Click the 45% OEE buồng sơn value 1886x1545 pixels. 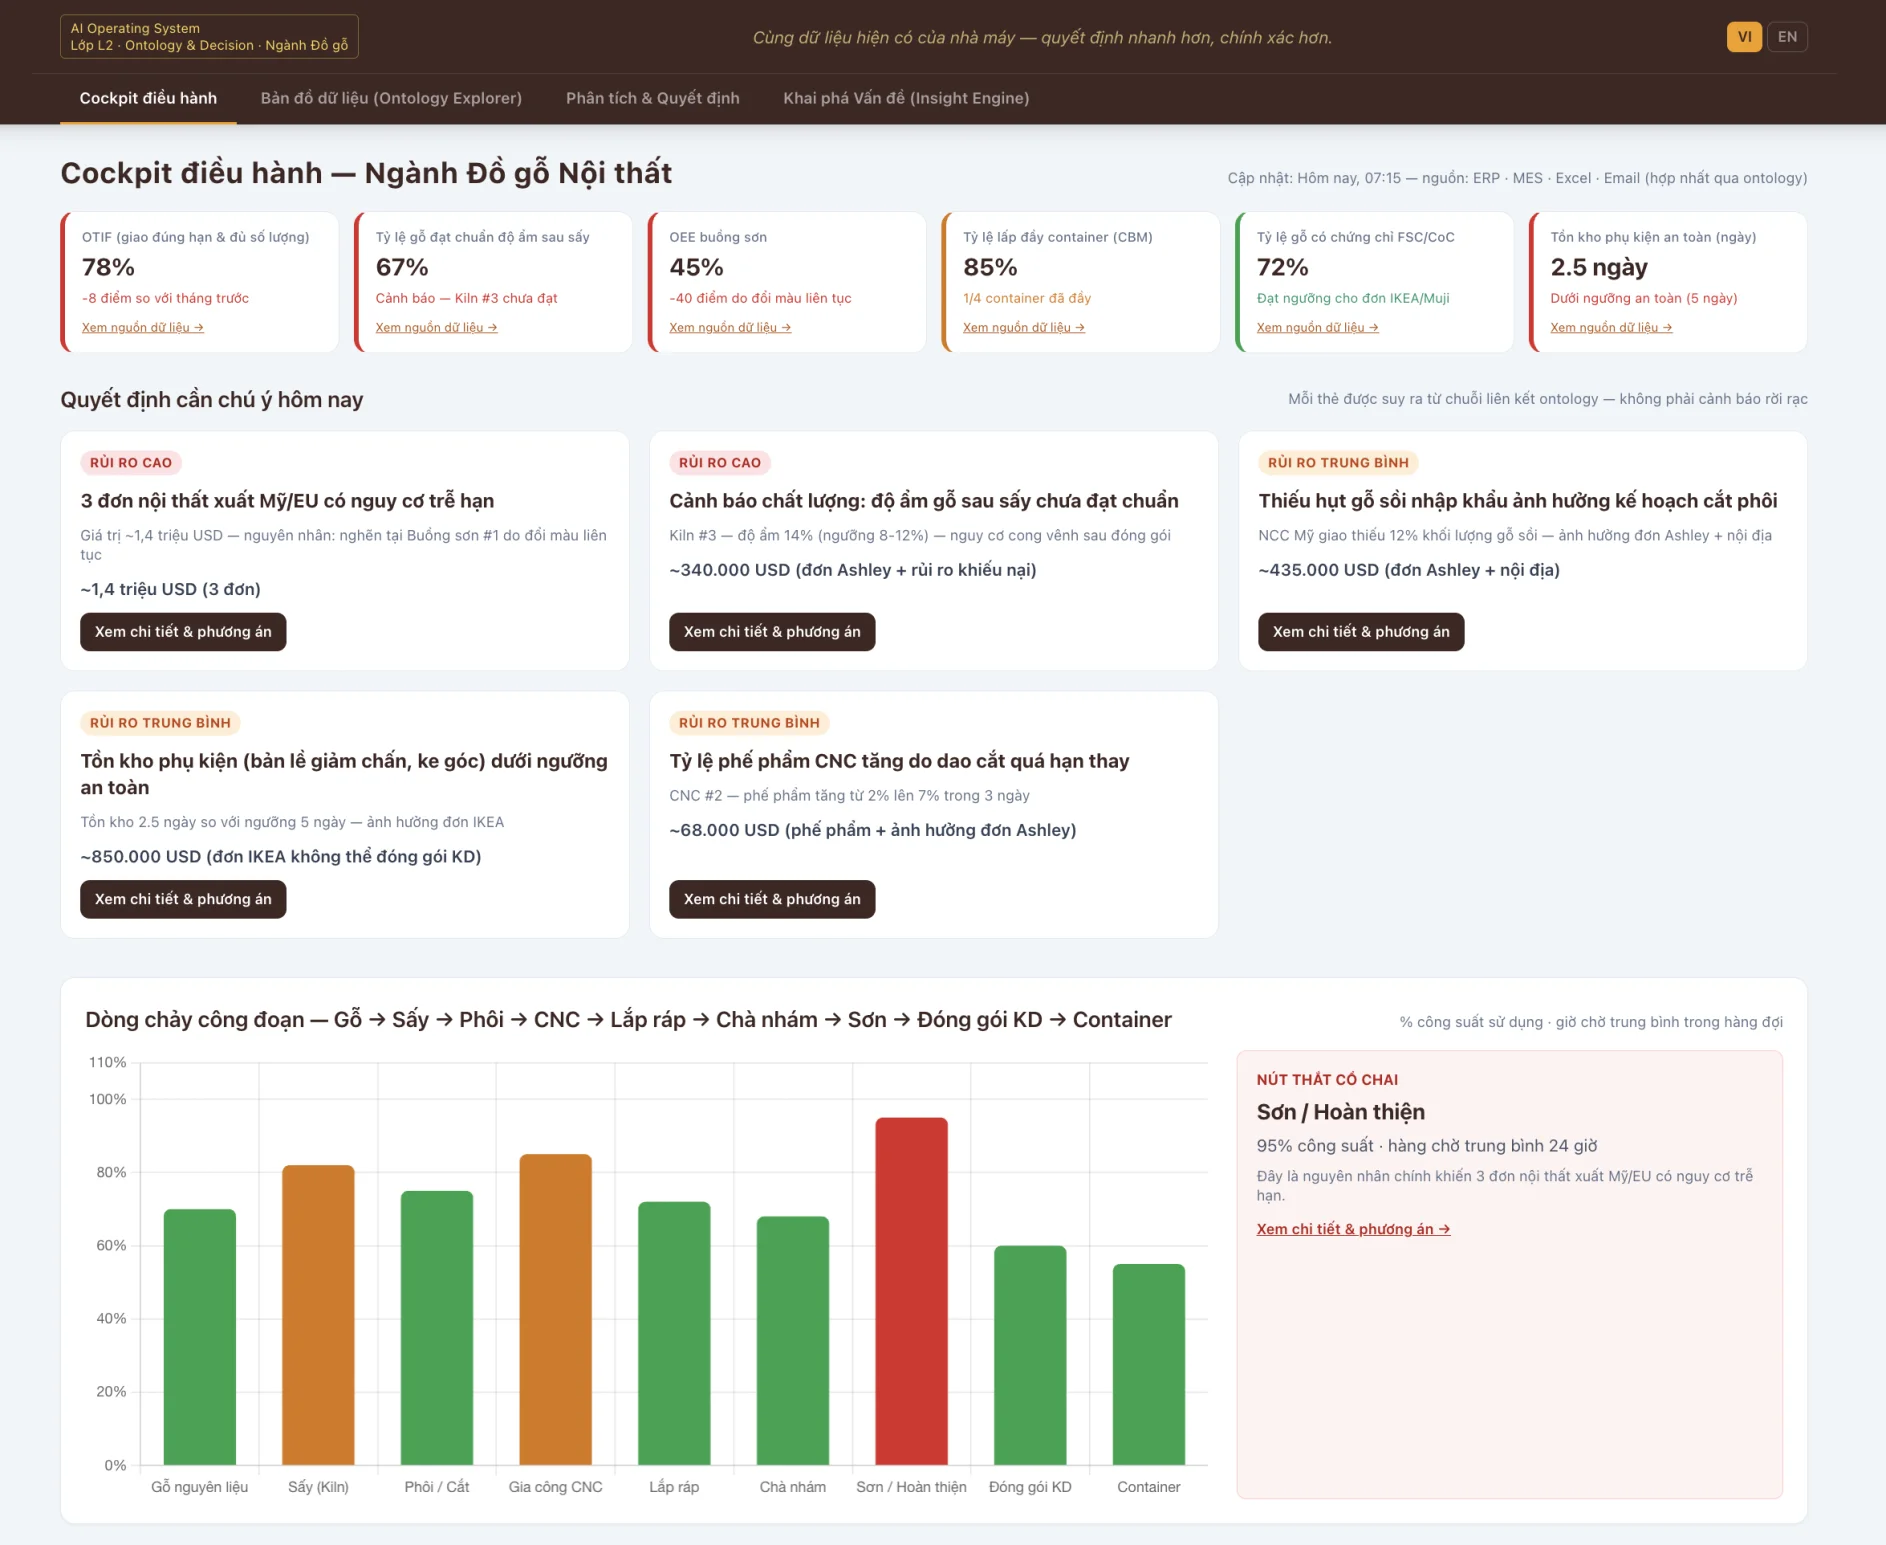click(x=696, y=267)
